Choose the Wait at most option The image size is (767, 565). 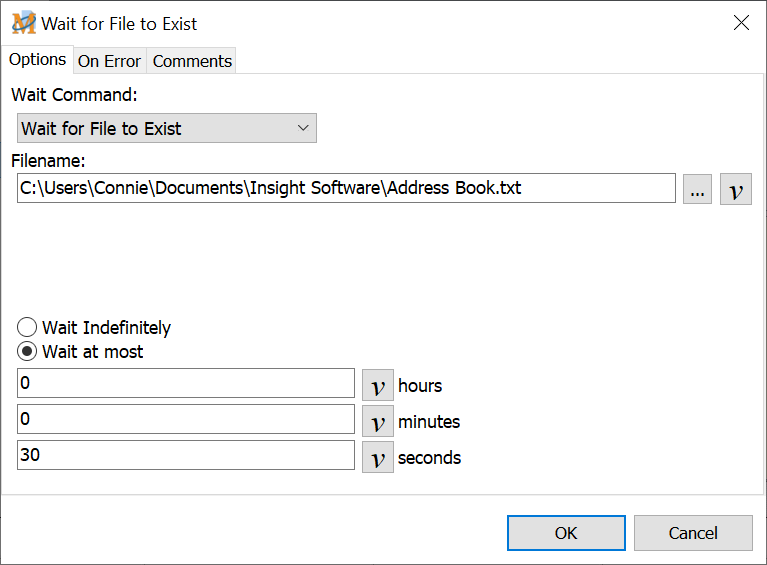(x=27, y=352)
